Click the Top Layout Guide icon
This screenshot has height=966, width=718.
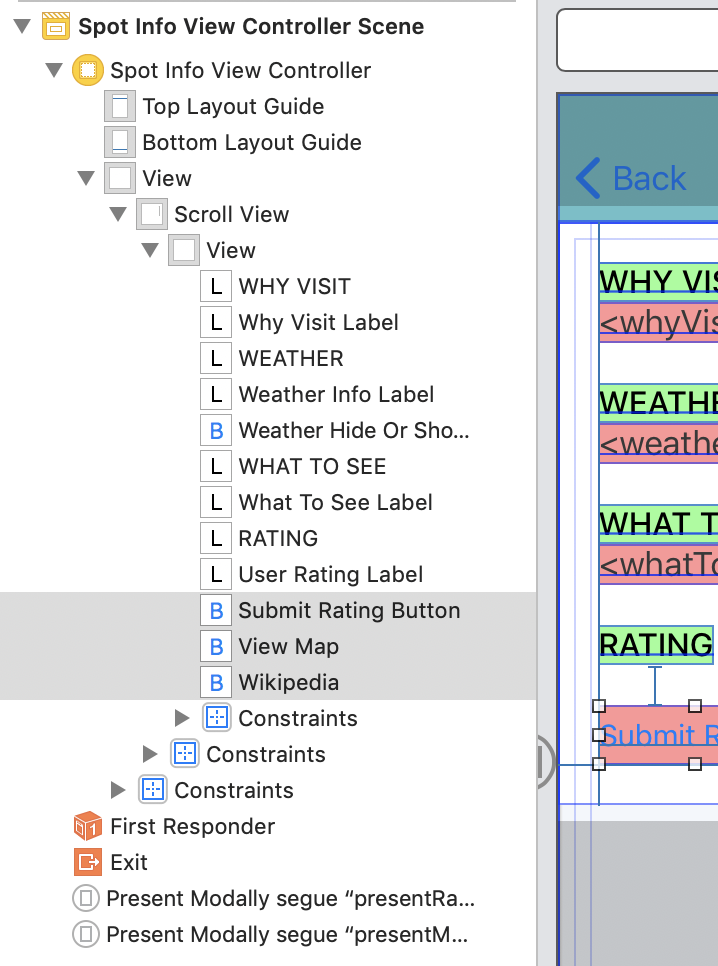(x=120, y=106)
